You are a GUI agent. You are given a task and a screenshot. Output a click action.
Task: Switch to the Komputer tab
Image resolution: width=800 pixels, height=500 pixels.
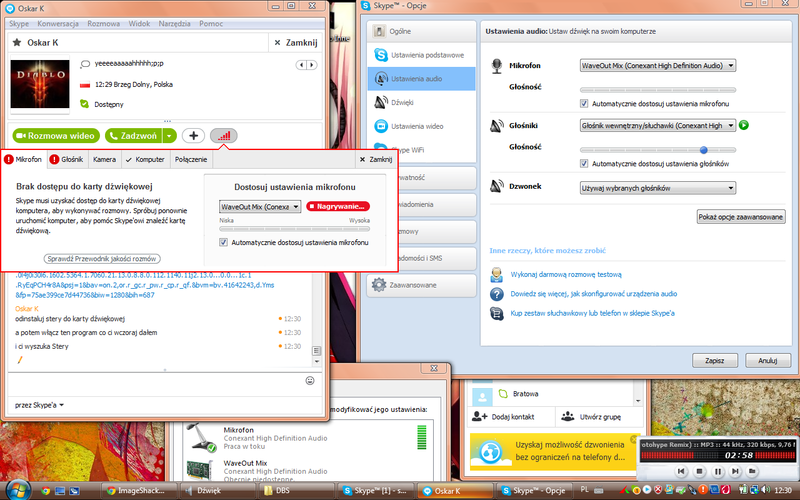click(x=145, y=160)
